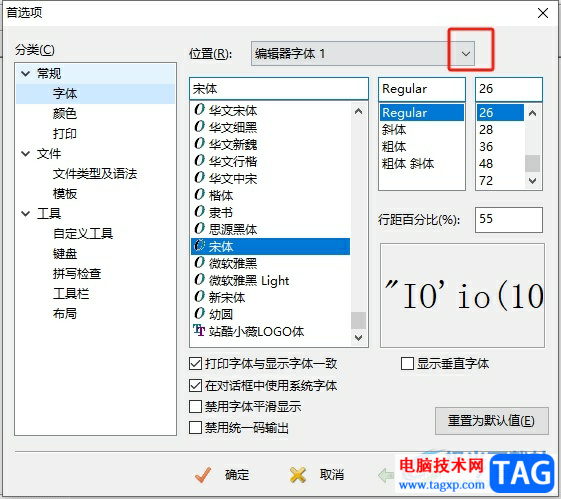This screenshot has width=561, height=499.
Task: Select font size 28
Action: point(486,129)
